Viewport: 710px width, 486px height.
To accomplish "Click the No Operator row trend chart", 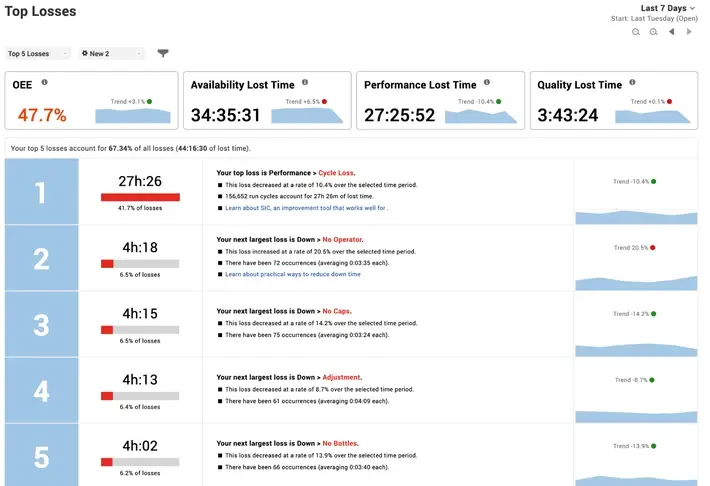I will [x=636, y=283].
